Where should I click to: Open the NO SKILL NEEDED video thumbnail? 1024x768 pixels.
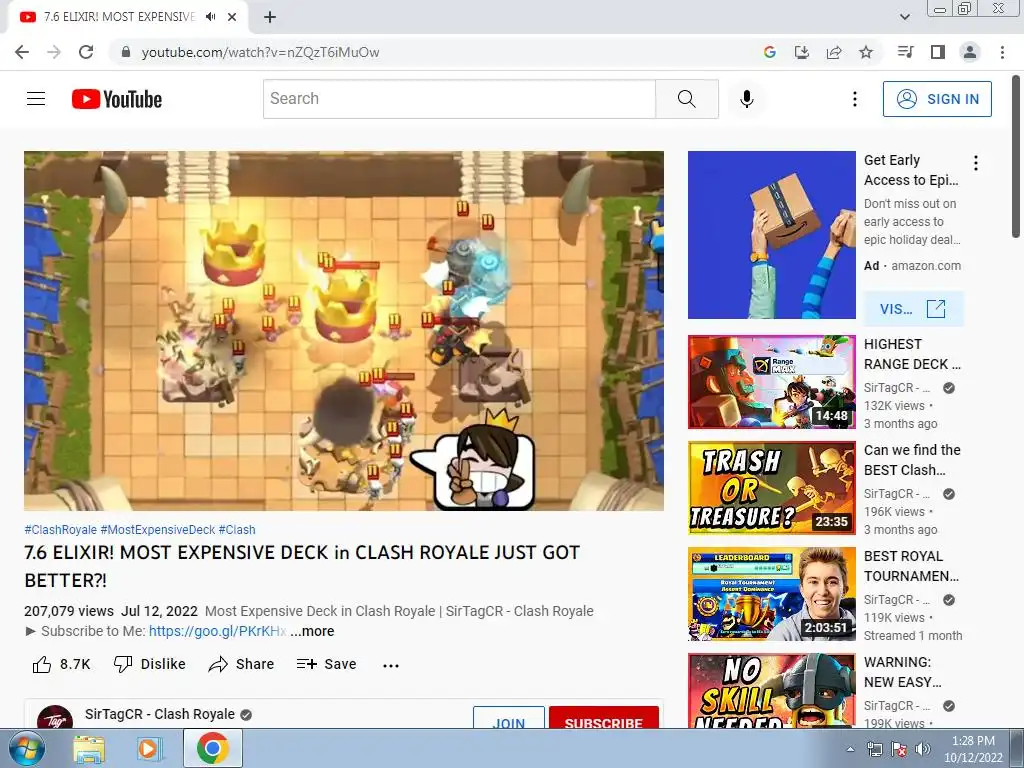771,691
